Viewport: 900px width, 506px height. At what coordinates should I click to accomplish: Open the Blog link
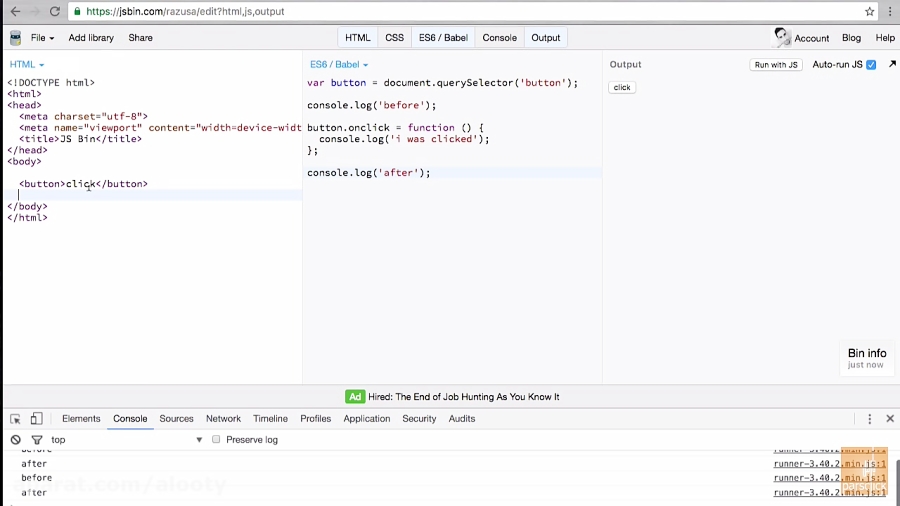coord(851,38)
